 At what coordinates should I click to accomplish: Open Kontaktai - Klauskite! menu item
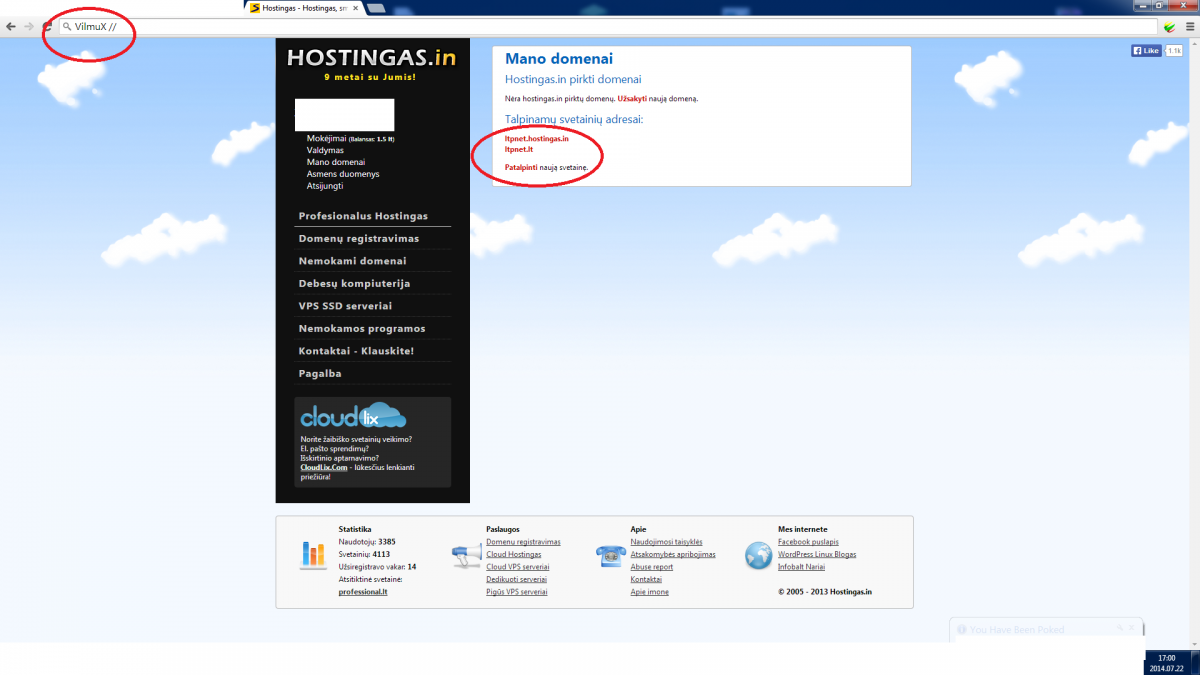click(x=356, y=351)
